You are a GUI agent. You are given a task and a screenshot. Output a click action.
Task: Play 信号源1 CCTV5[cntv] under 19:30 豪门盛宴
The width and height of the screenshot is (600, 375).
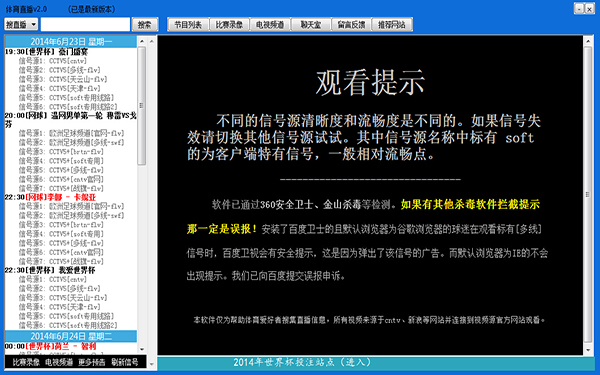53,61
